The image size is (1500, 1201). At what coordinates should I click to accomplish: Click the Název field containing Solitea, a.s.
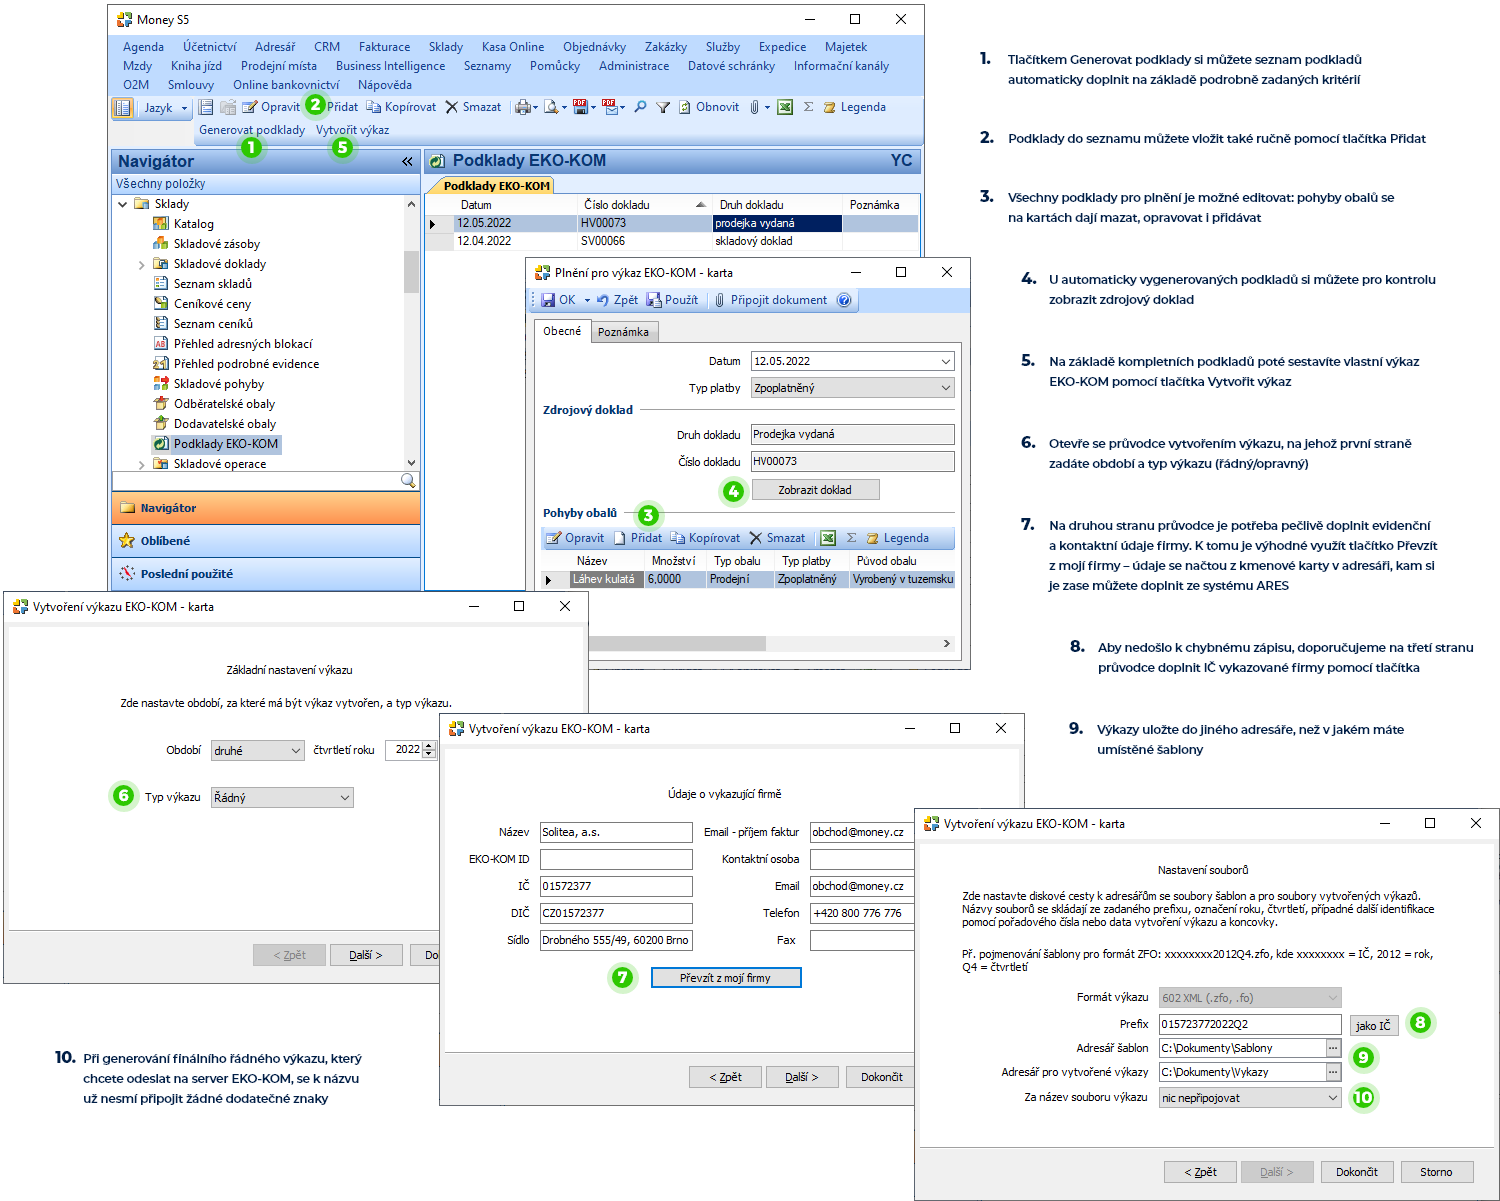[x=616, y=832]
